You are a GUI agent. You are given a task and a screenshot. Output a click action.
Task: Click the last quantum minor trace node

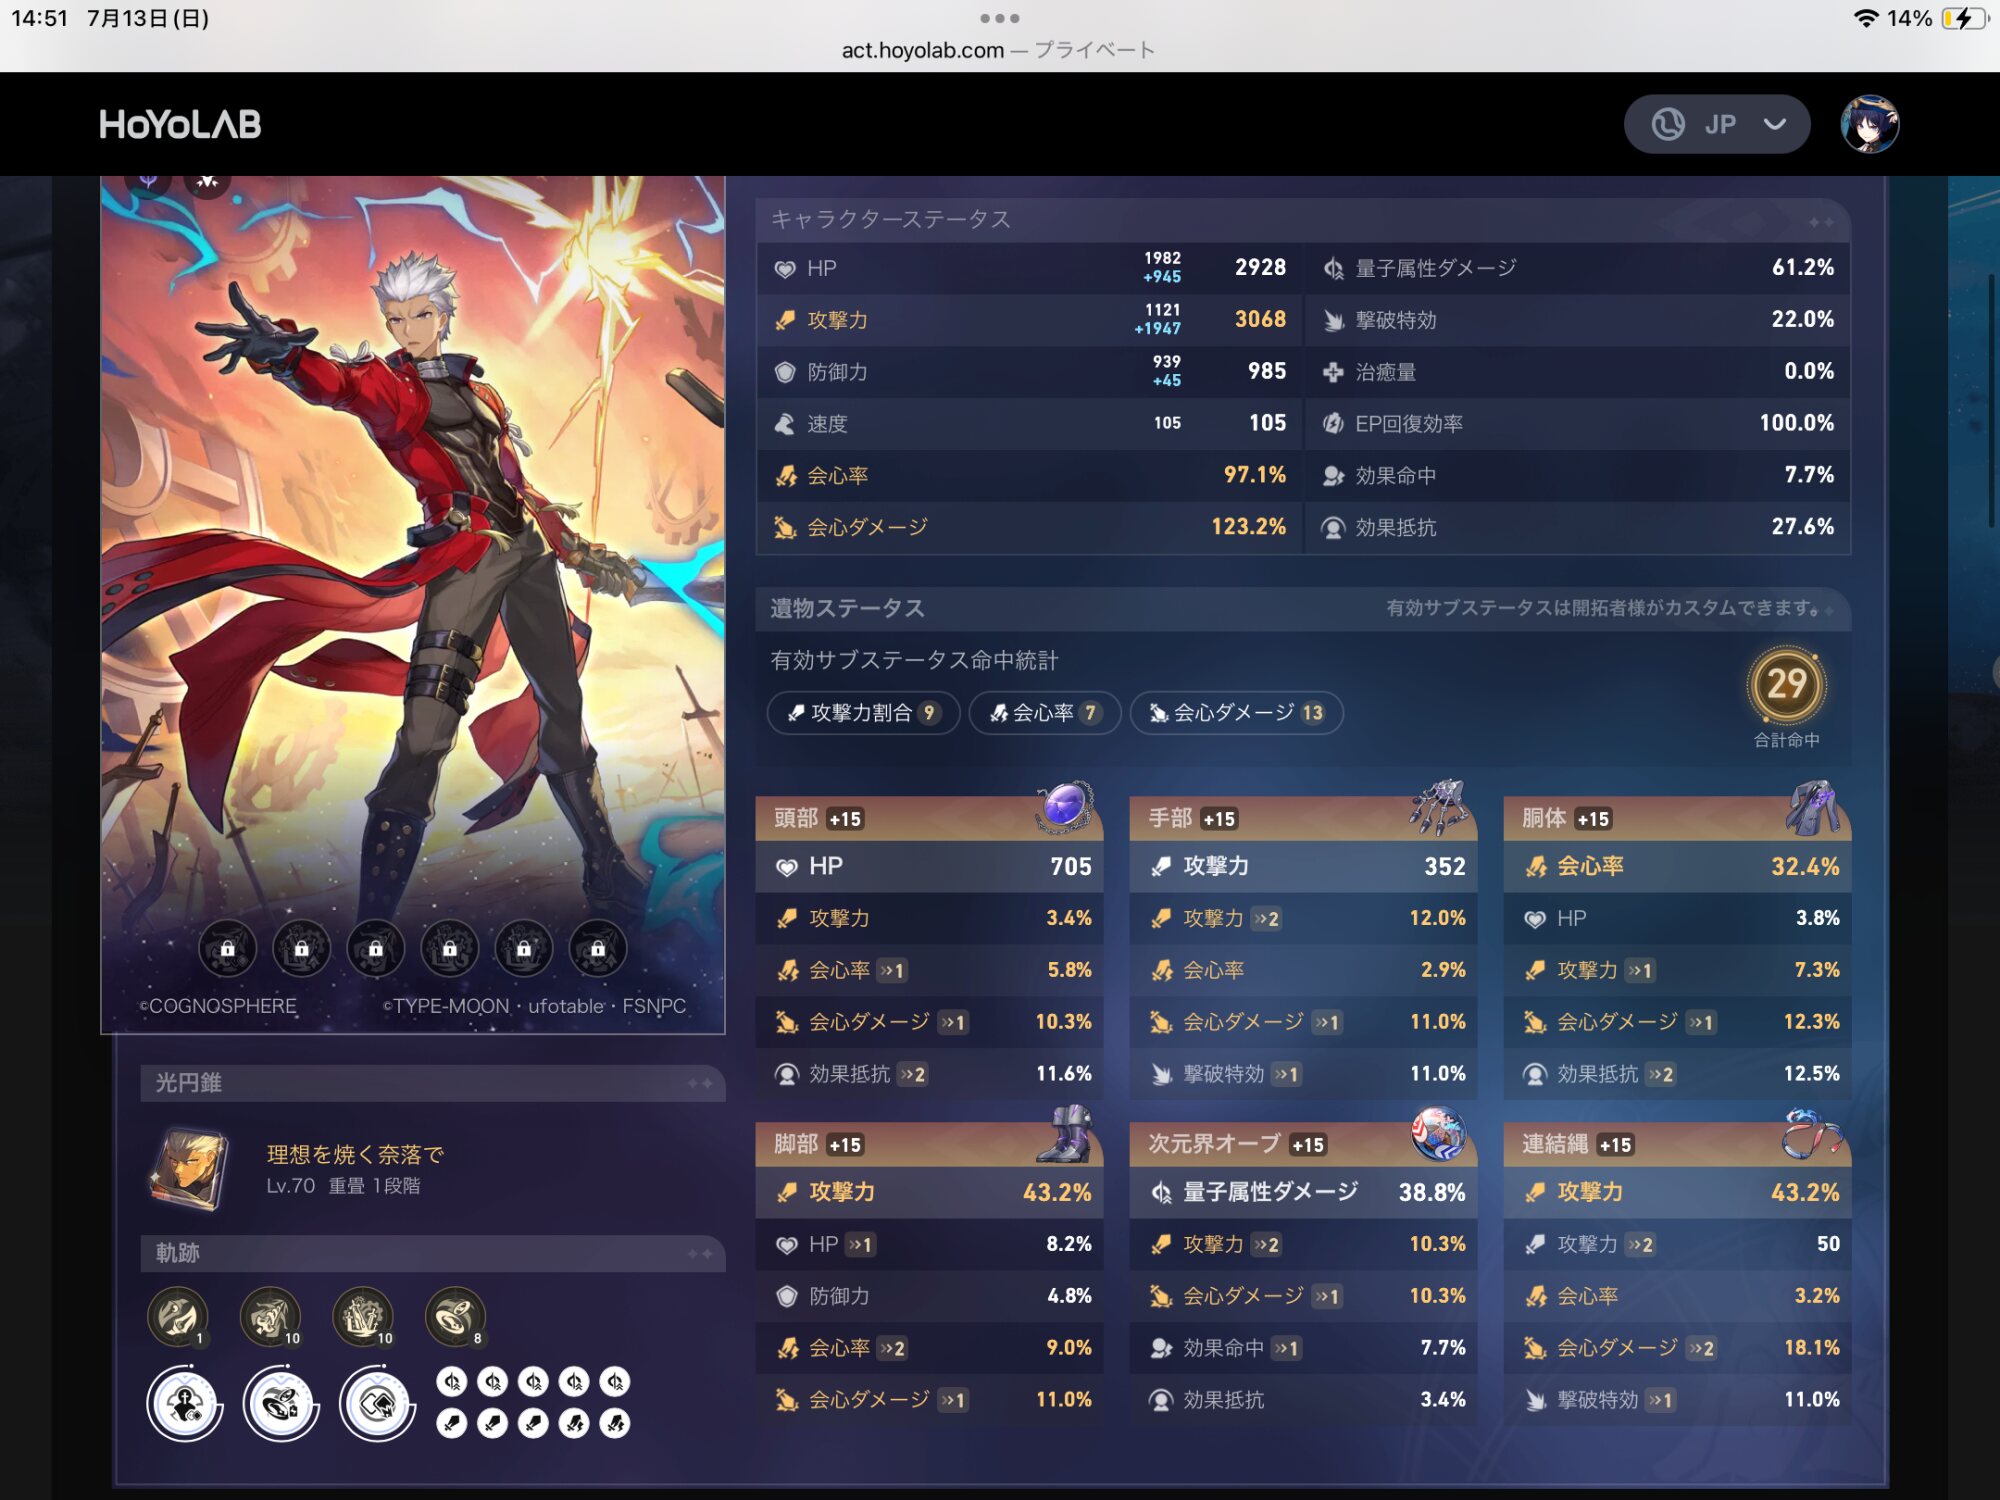click(615, 1382)
